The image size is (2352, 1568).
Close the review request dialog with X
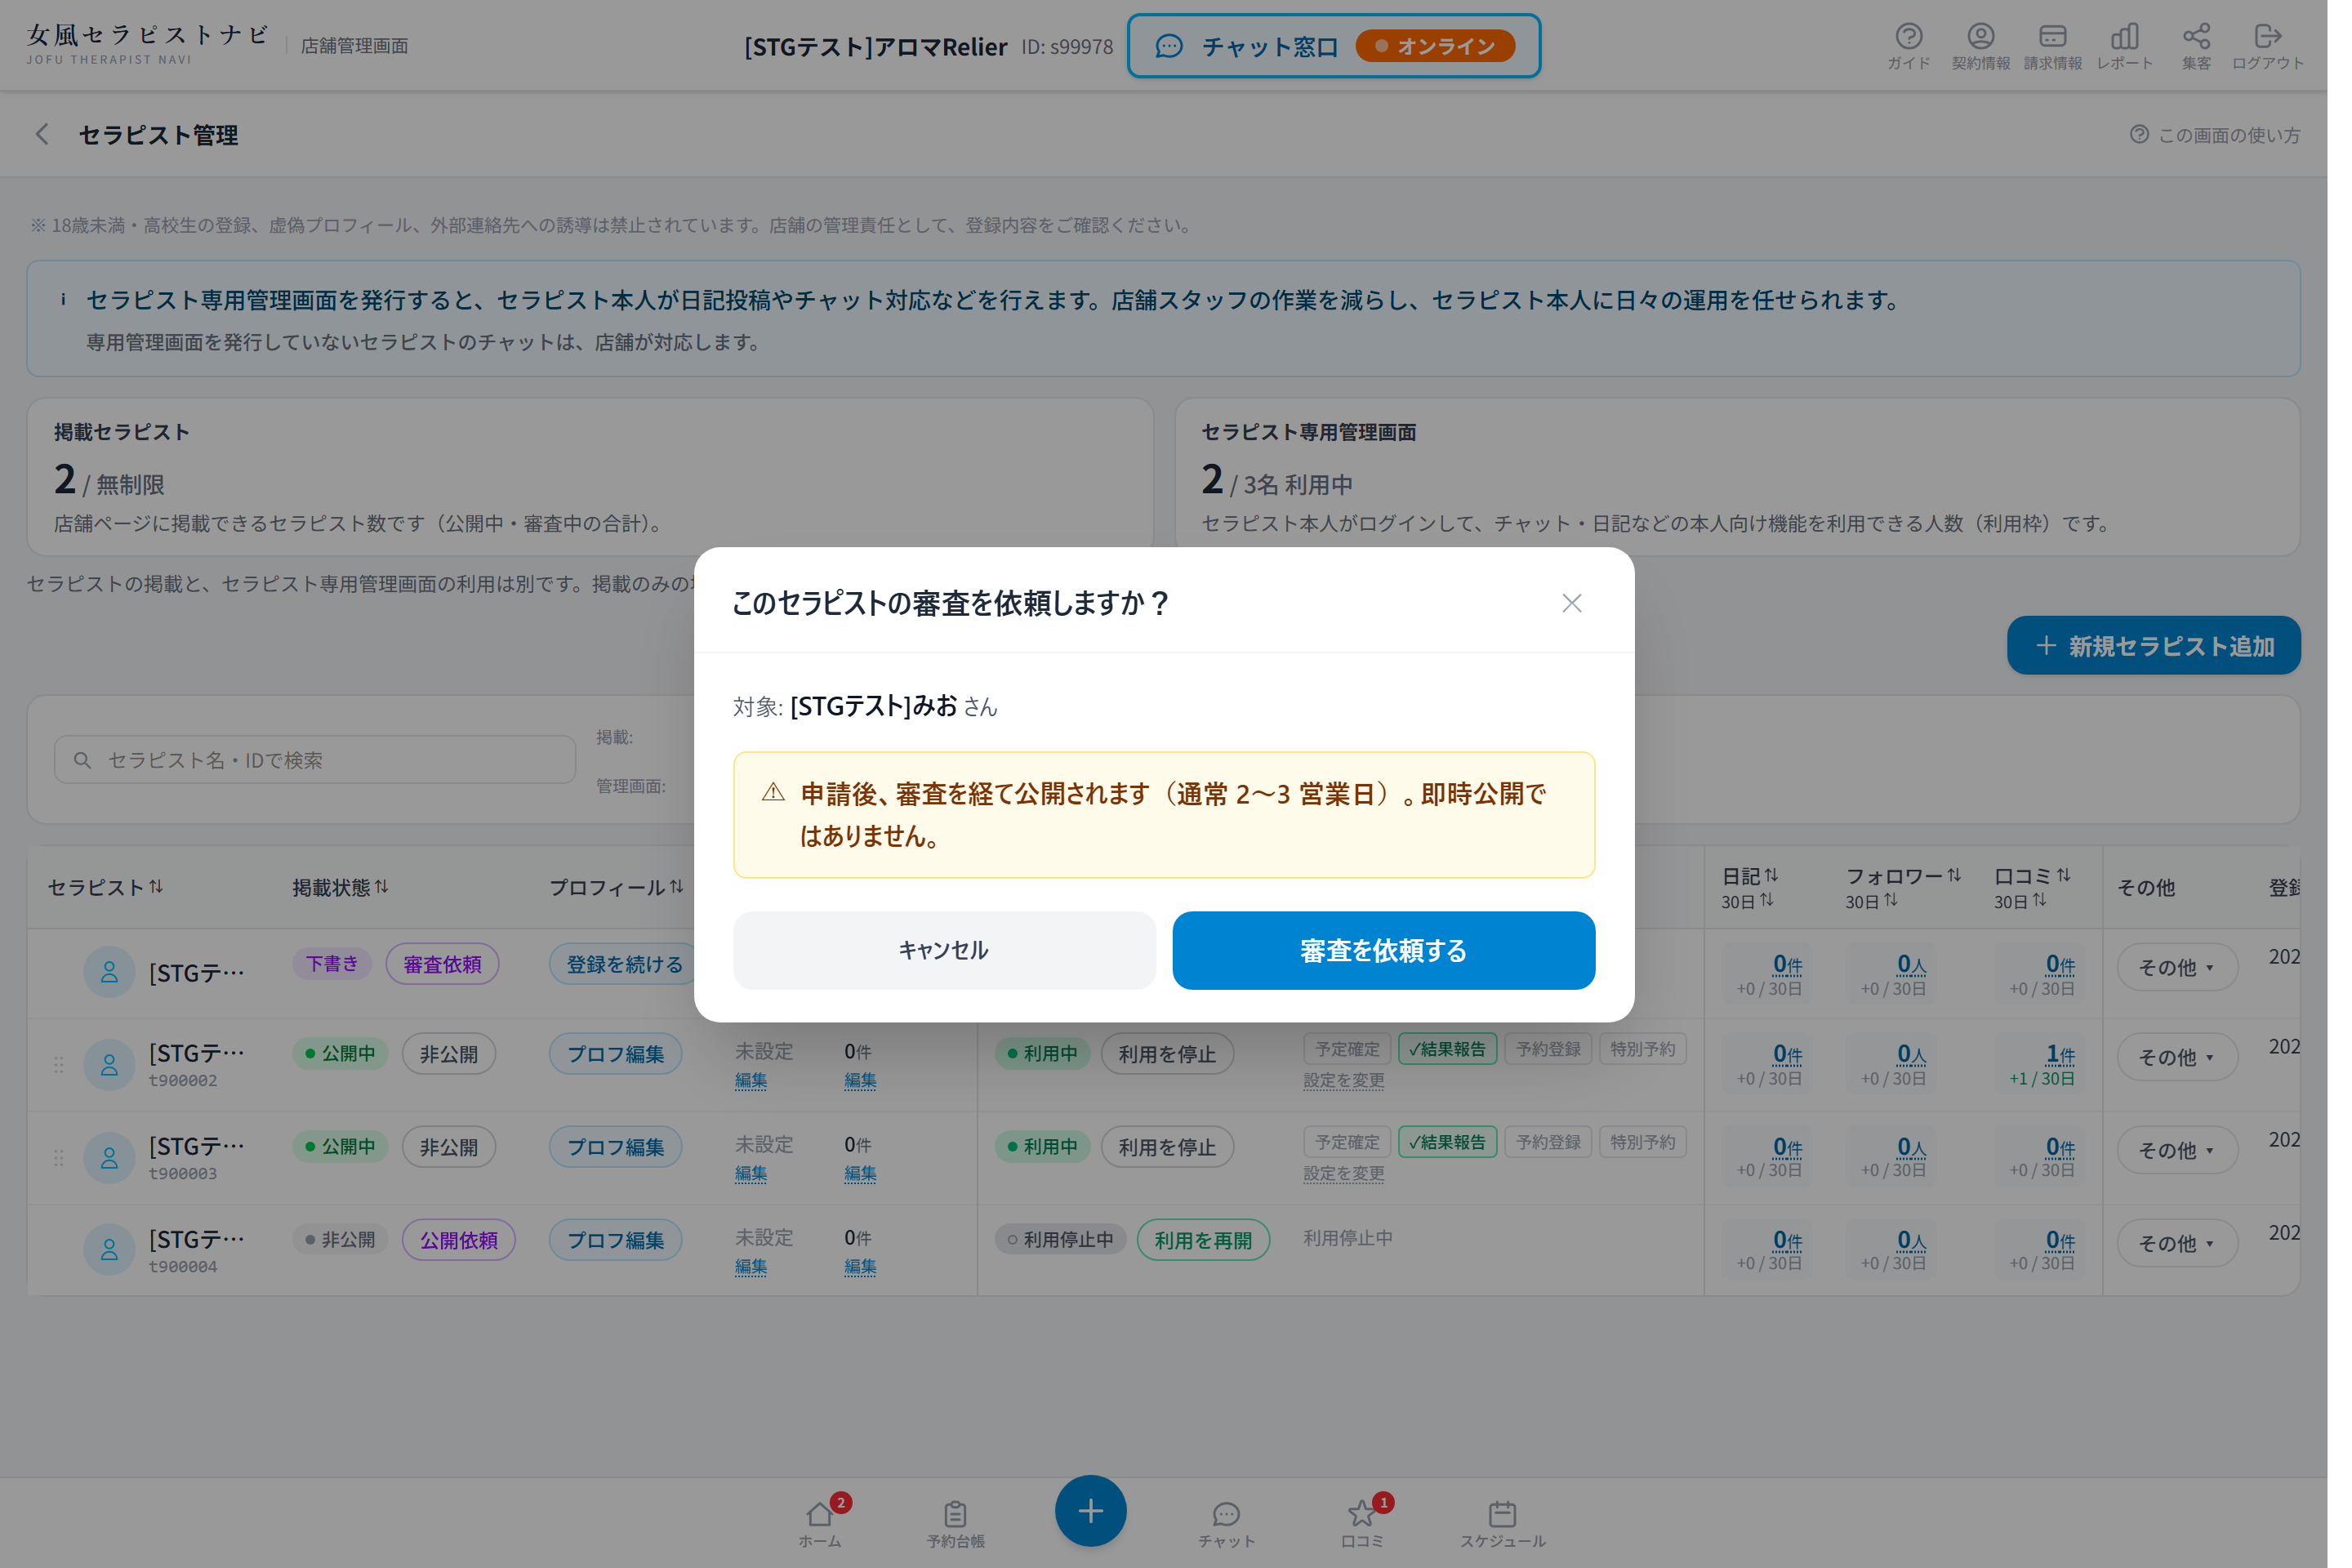point(1571,603)
